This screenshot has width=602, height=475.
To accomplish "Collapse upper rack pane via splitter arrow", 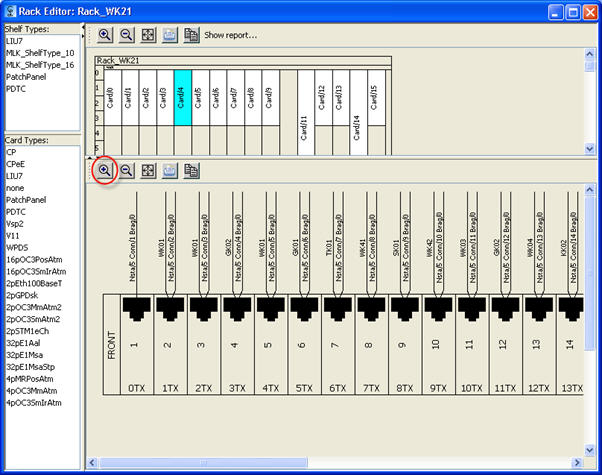I will pyautogui.click(x=90, y=158).
